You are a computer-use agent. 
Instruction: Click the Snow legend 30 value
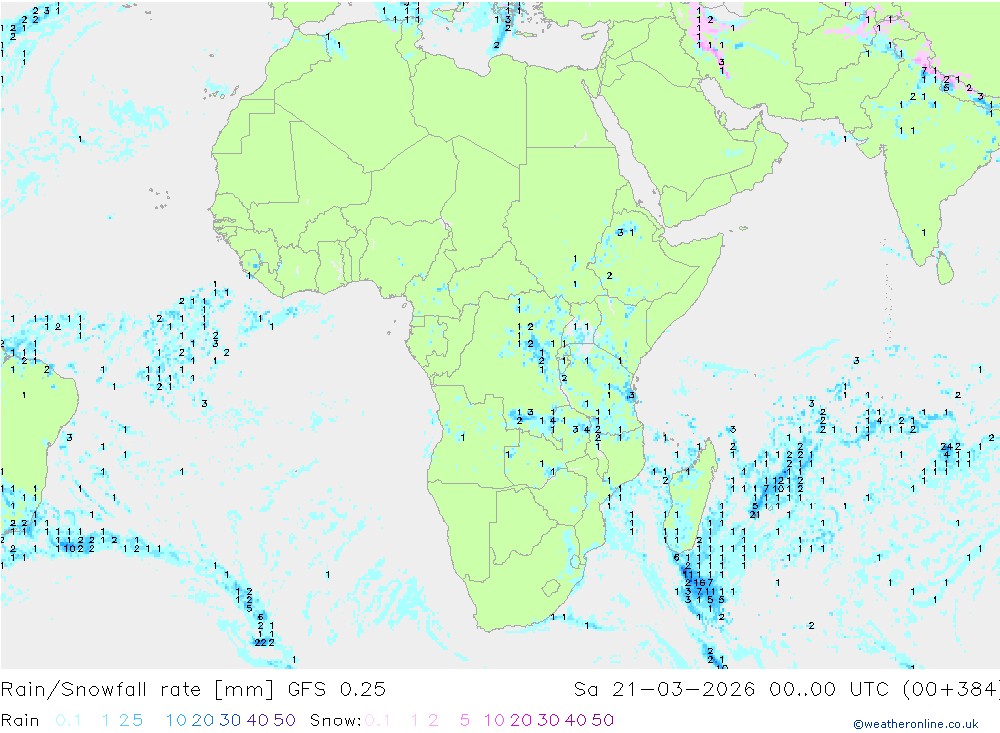tap(548, 720)
